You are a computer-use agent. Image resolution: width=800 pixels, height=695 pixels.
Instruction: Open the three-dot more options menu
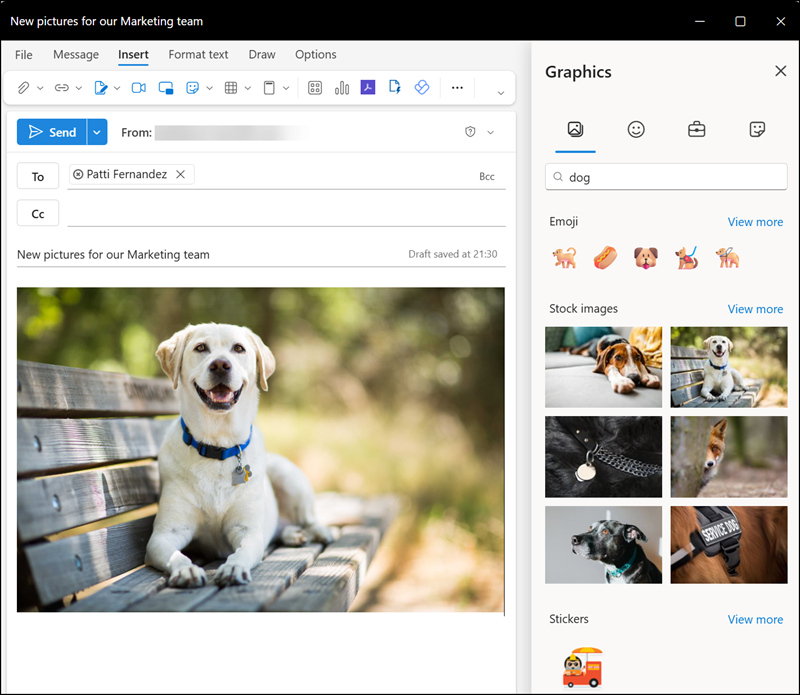[457, 88]
